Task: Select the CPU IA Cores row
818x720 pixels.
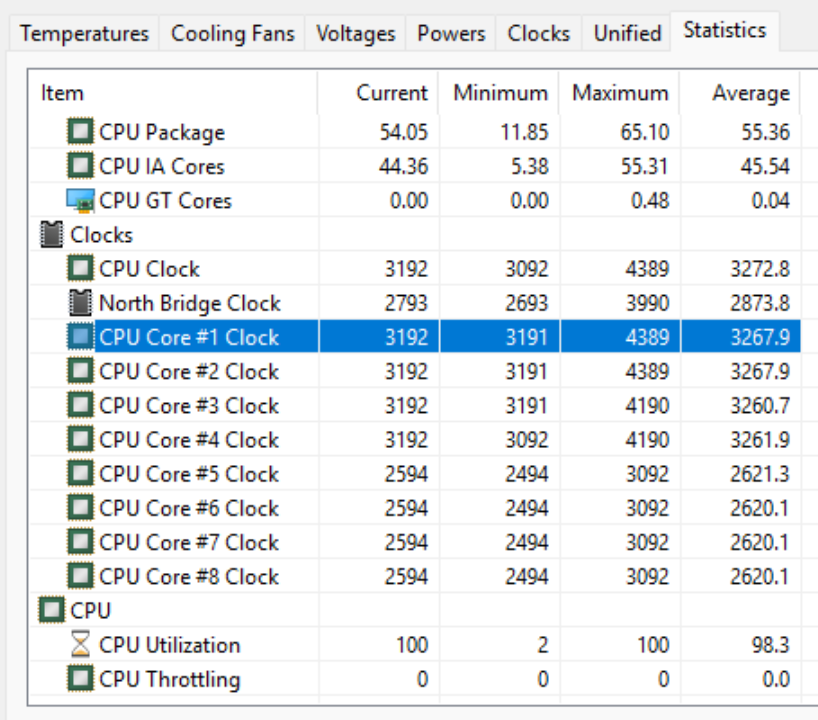Action: click(x=161, y=166)
